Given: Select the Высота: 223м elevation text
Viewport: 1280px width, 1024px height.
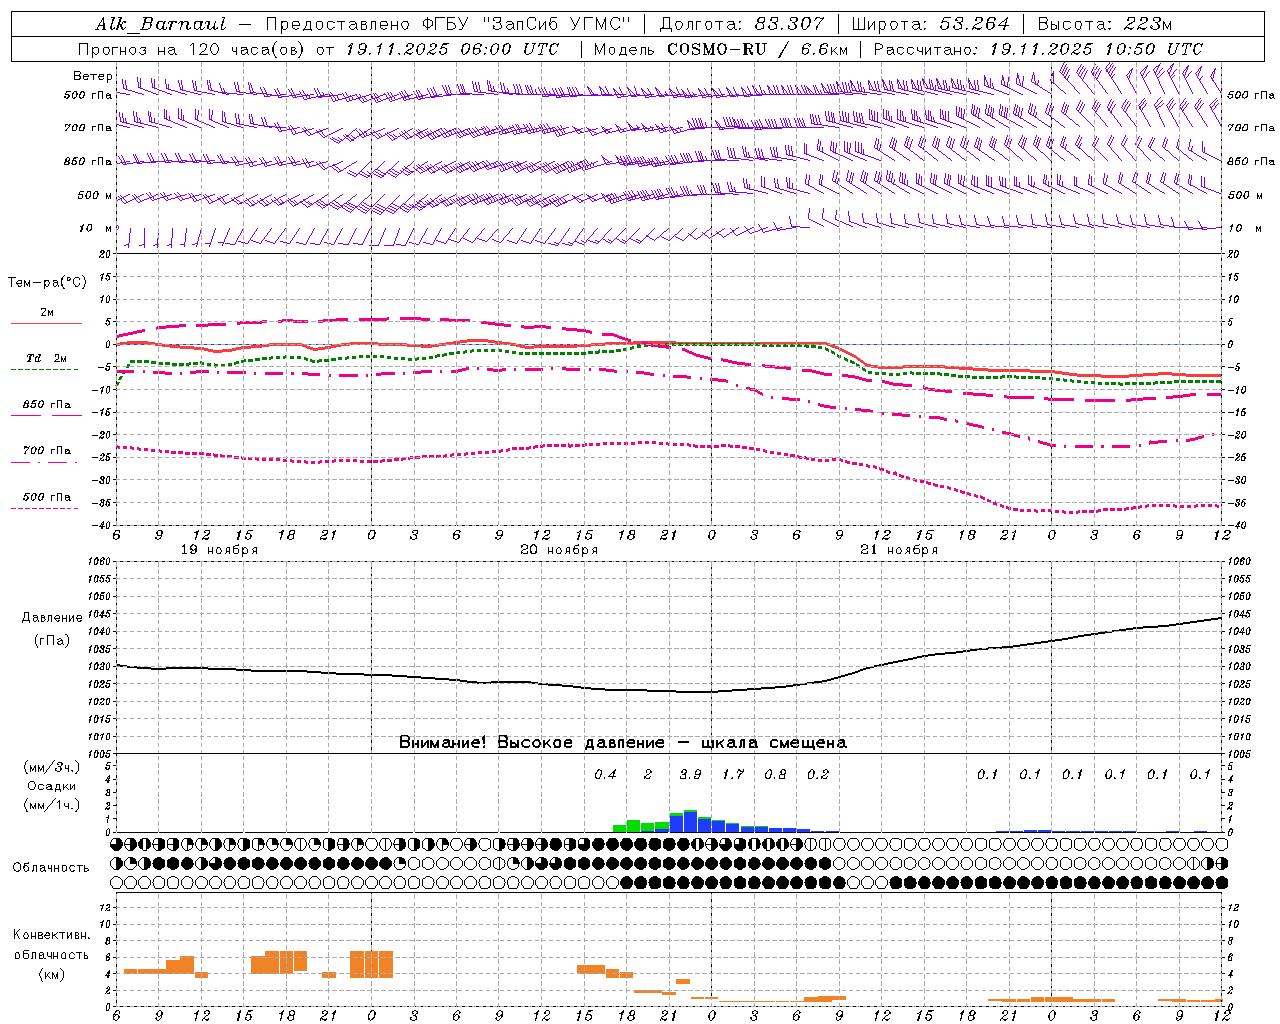Looking at the screenshot, I should coord(1104,24).
